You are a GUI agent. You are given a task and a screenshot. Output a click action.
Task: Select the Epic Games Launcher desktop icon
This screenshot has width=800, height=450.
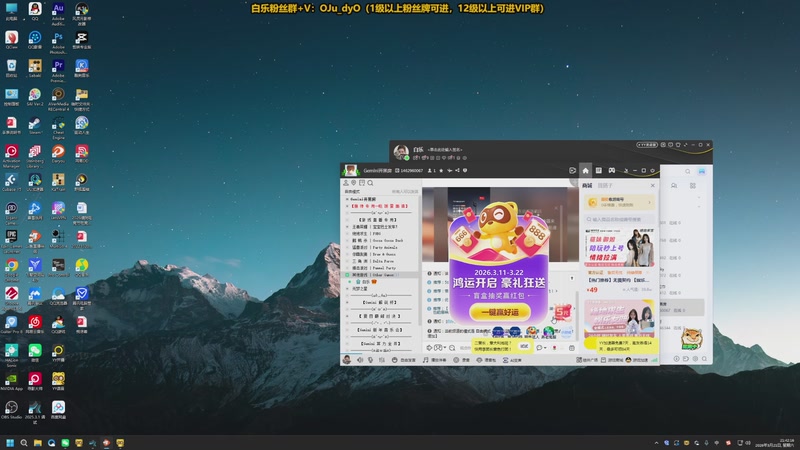(x=11, y=241)
